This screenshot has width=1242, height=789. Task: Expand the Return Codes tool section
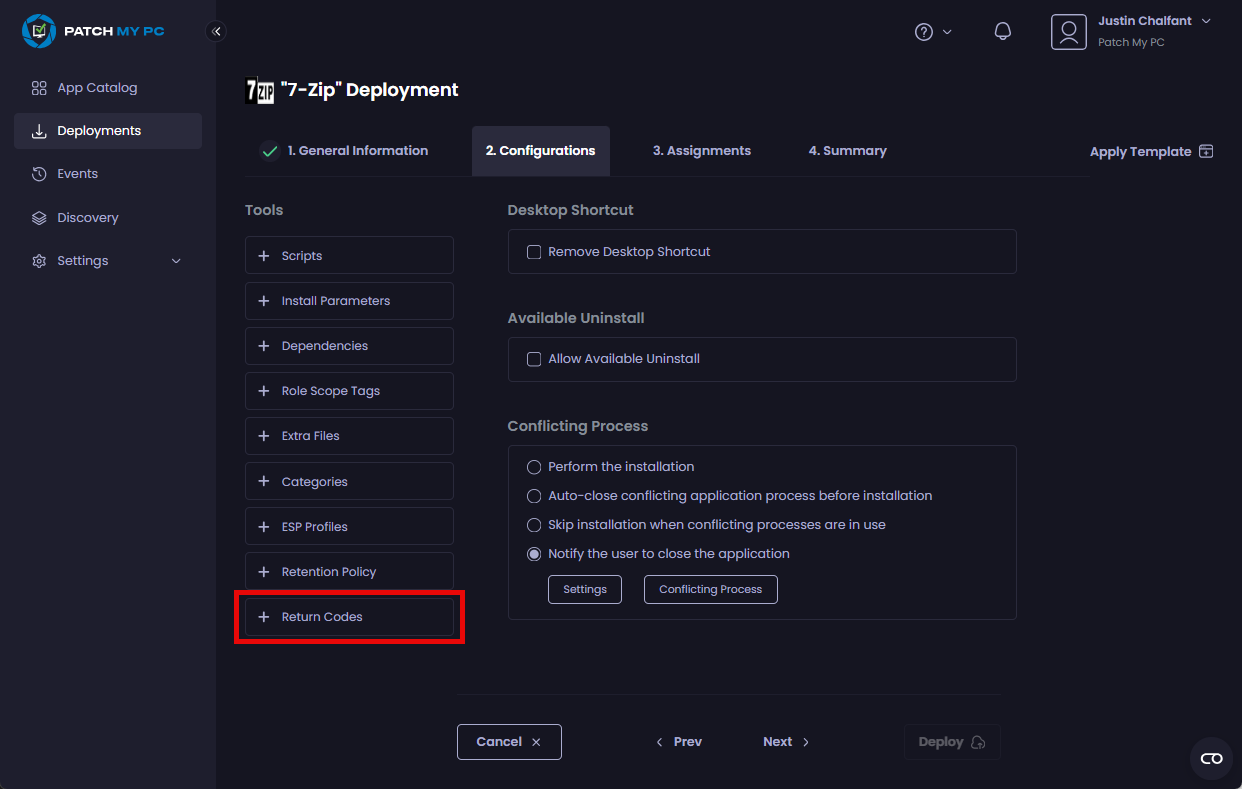349,617
